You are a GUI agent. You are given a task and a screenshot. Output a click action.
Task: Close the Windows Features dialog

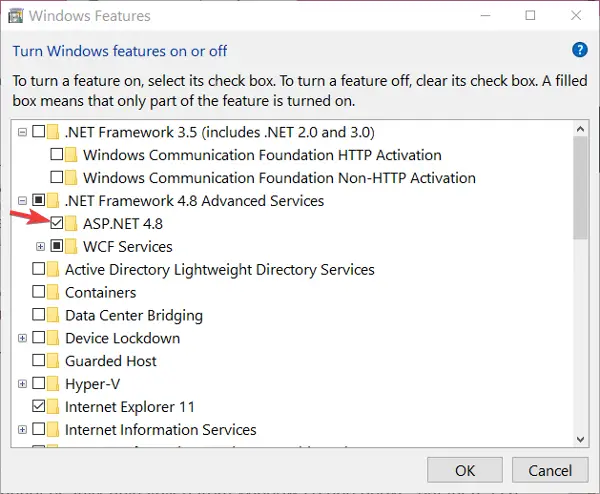point(576,15)
